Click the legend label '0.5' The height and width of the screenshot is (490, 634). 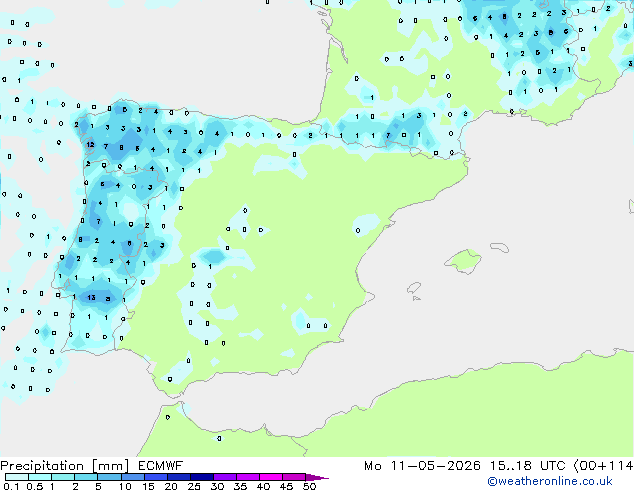[x=35, y=486]
